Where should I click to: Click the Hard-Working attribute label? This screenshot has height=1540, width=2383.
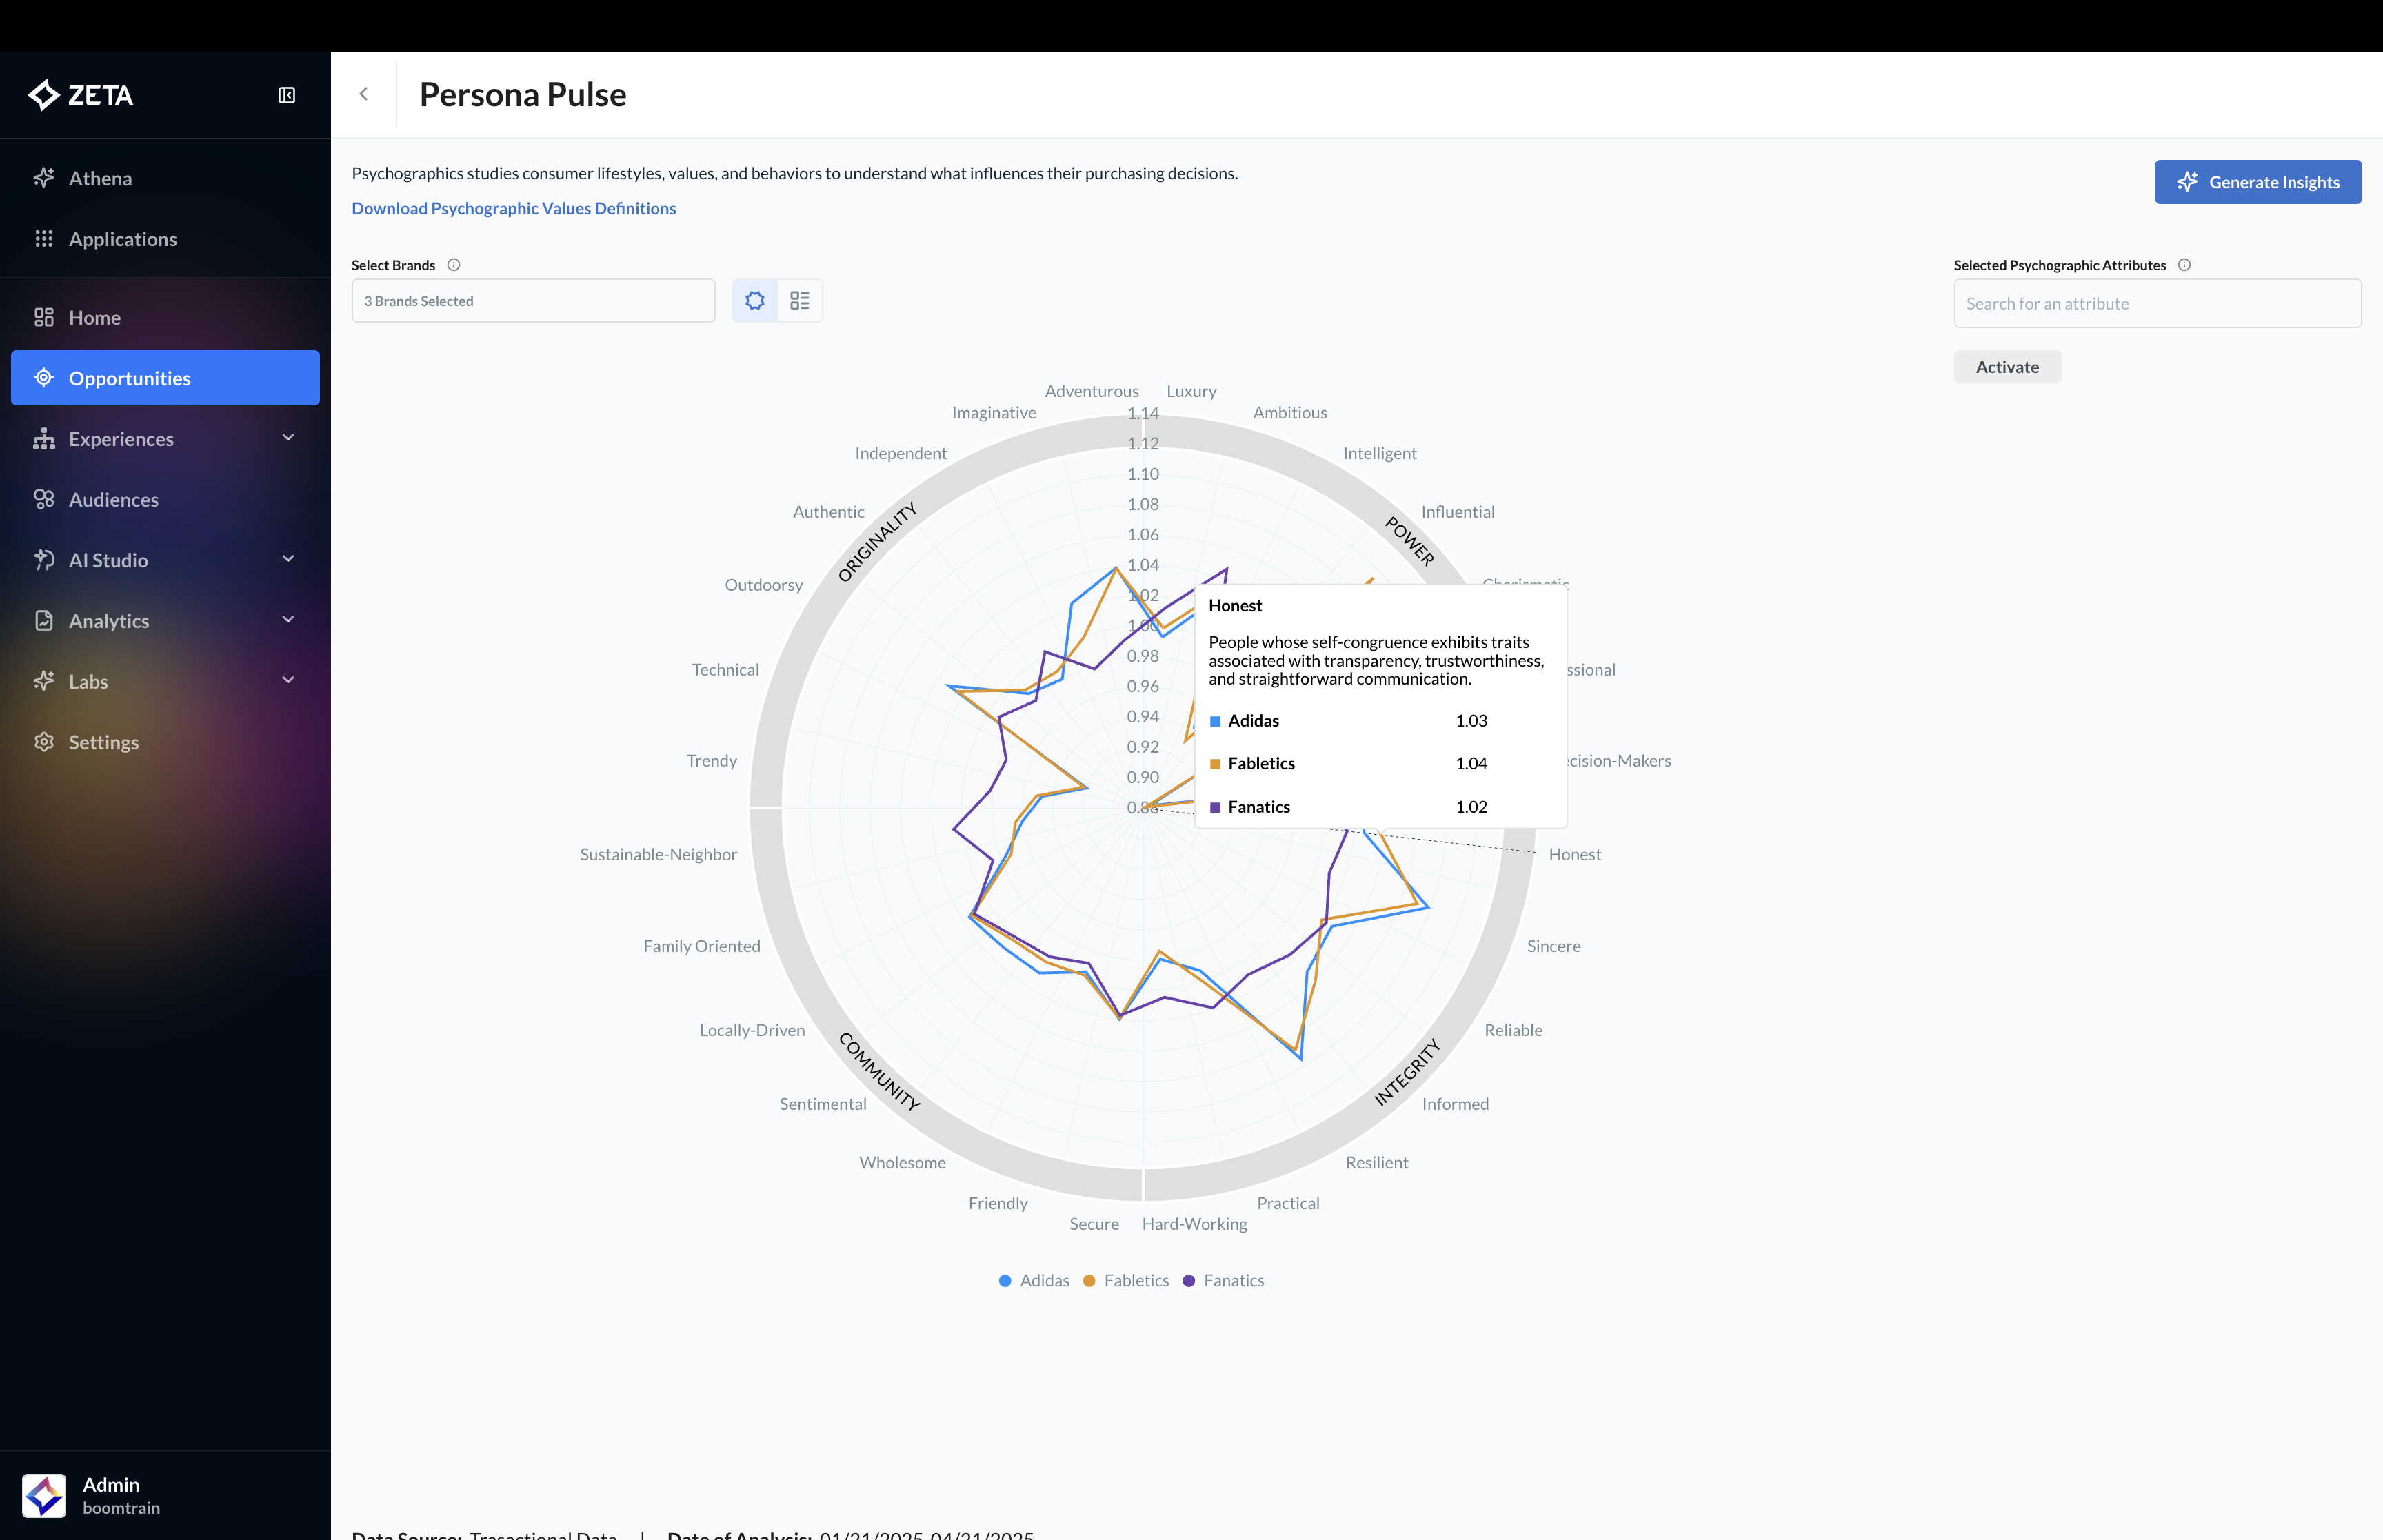1194,1224
